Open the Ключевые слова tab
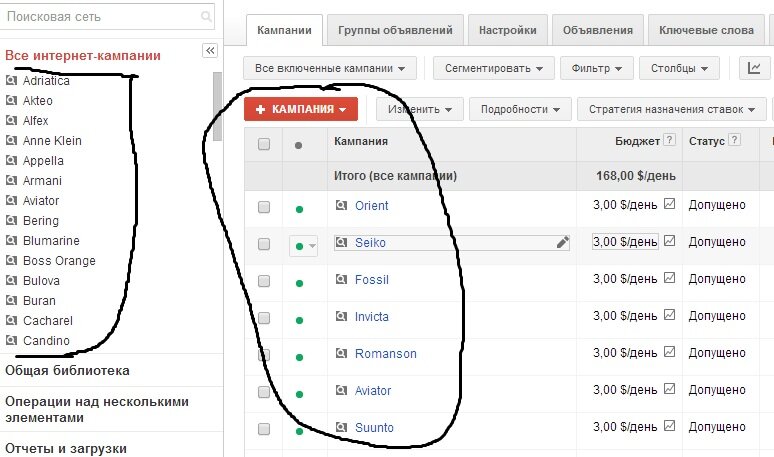This screenshot has width=774, height=457. point(705,31)
